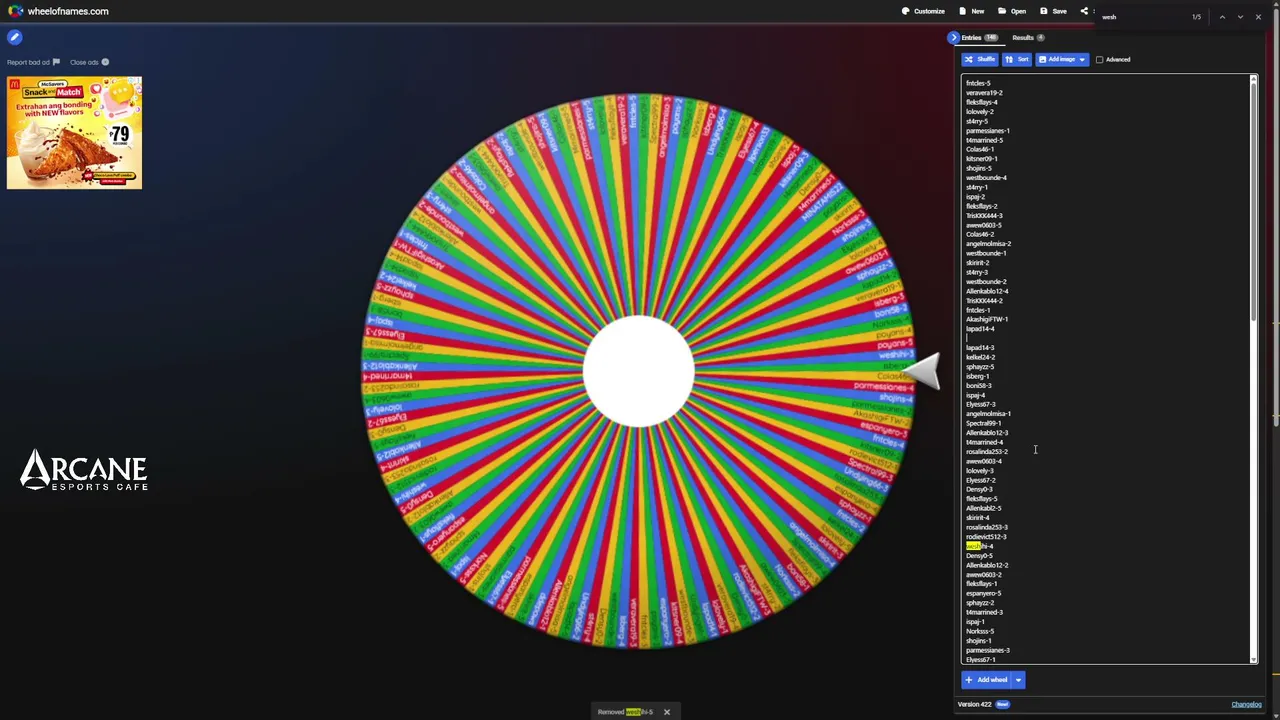Viewport: 1280px width, 720px height.
Task: Click entry 'angelmolmisa-2' in list
Action: [988, 244]
